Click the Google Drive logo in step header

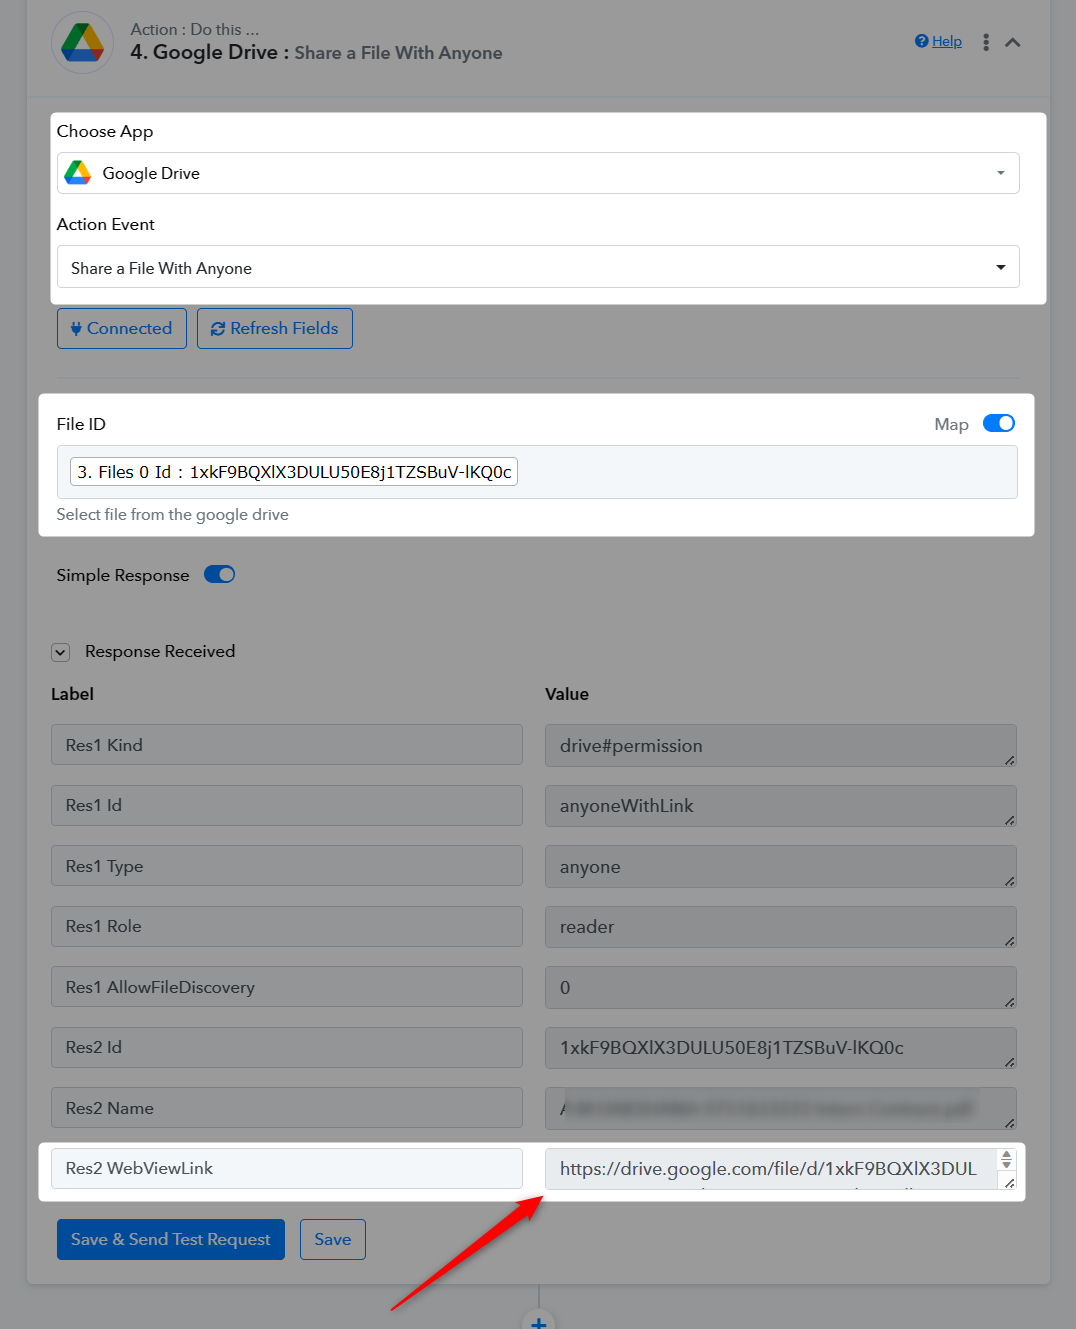click(x=82, y=42)
